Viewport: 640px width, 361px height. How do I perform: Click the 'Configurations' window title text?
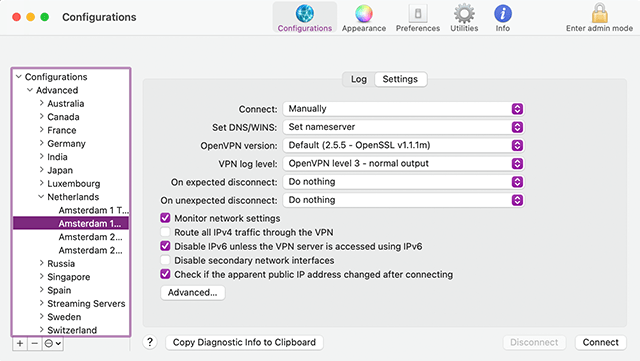pos(99,17)
